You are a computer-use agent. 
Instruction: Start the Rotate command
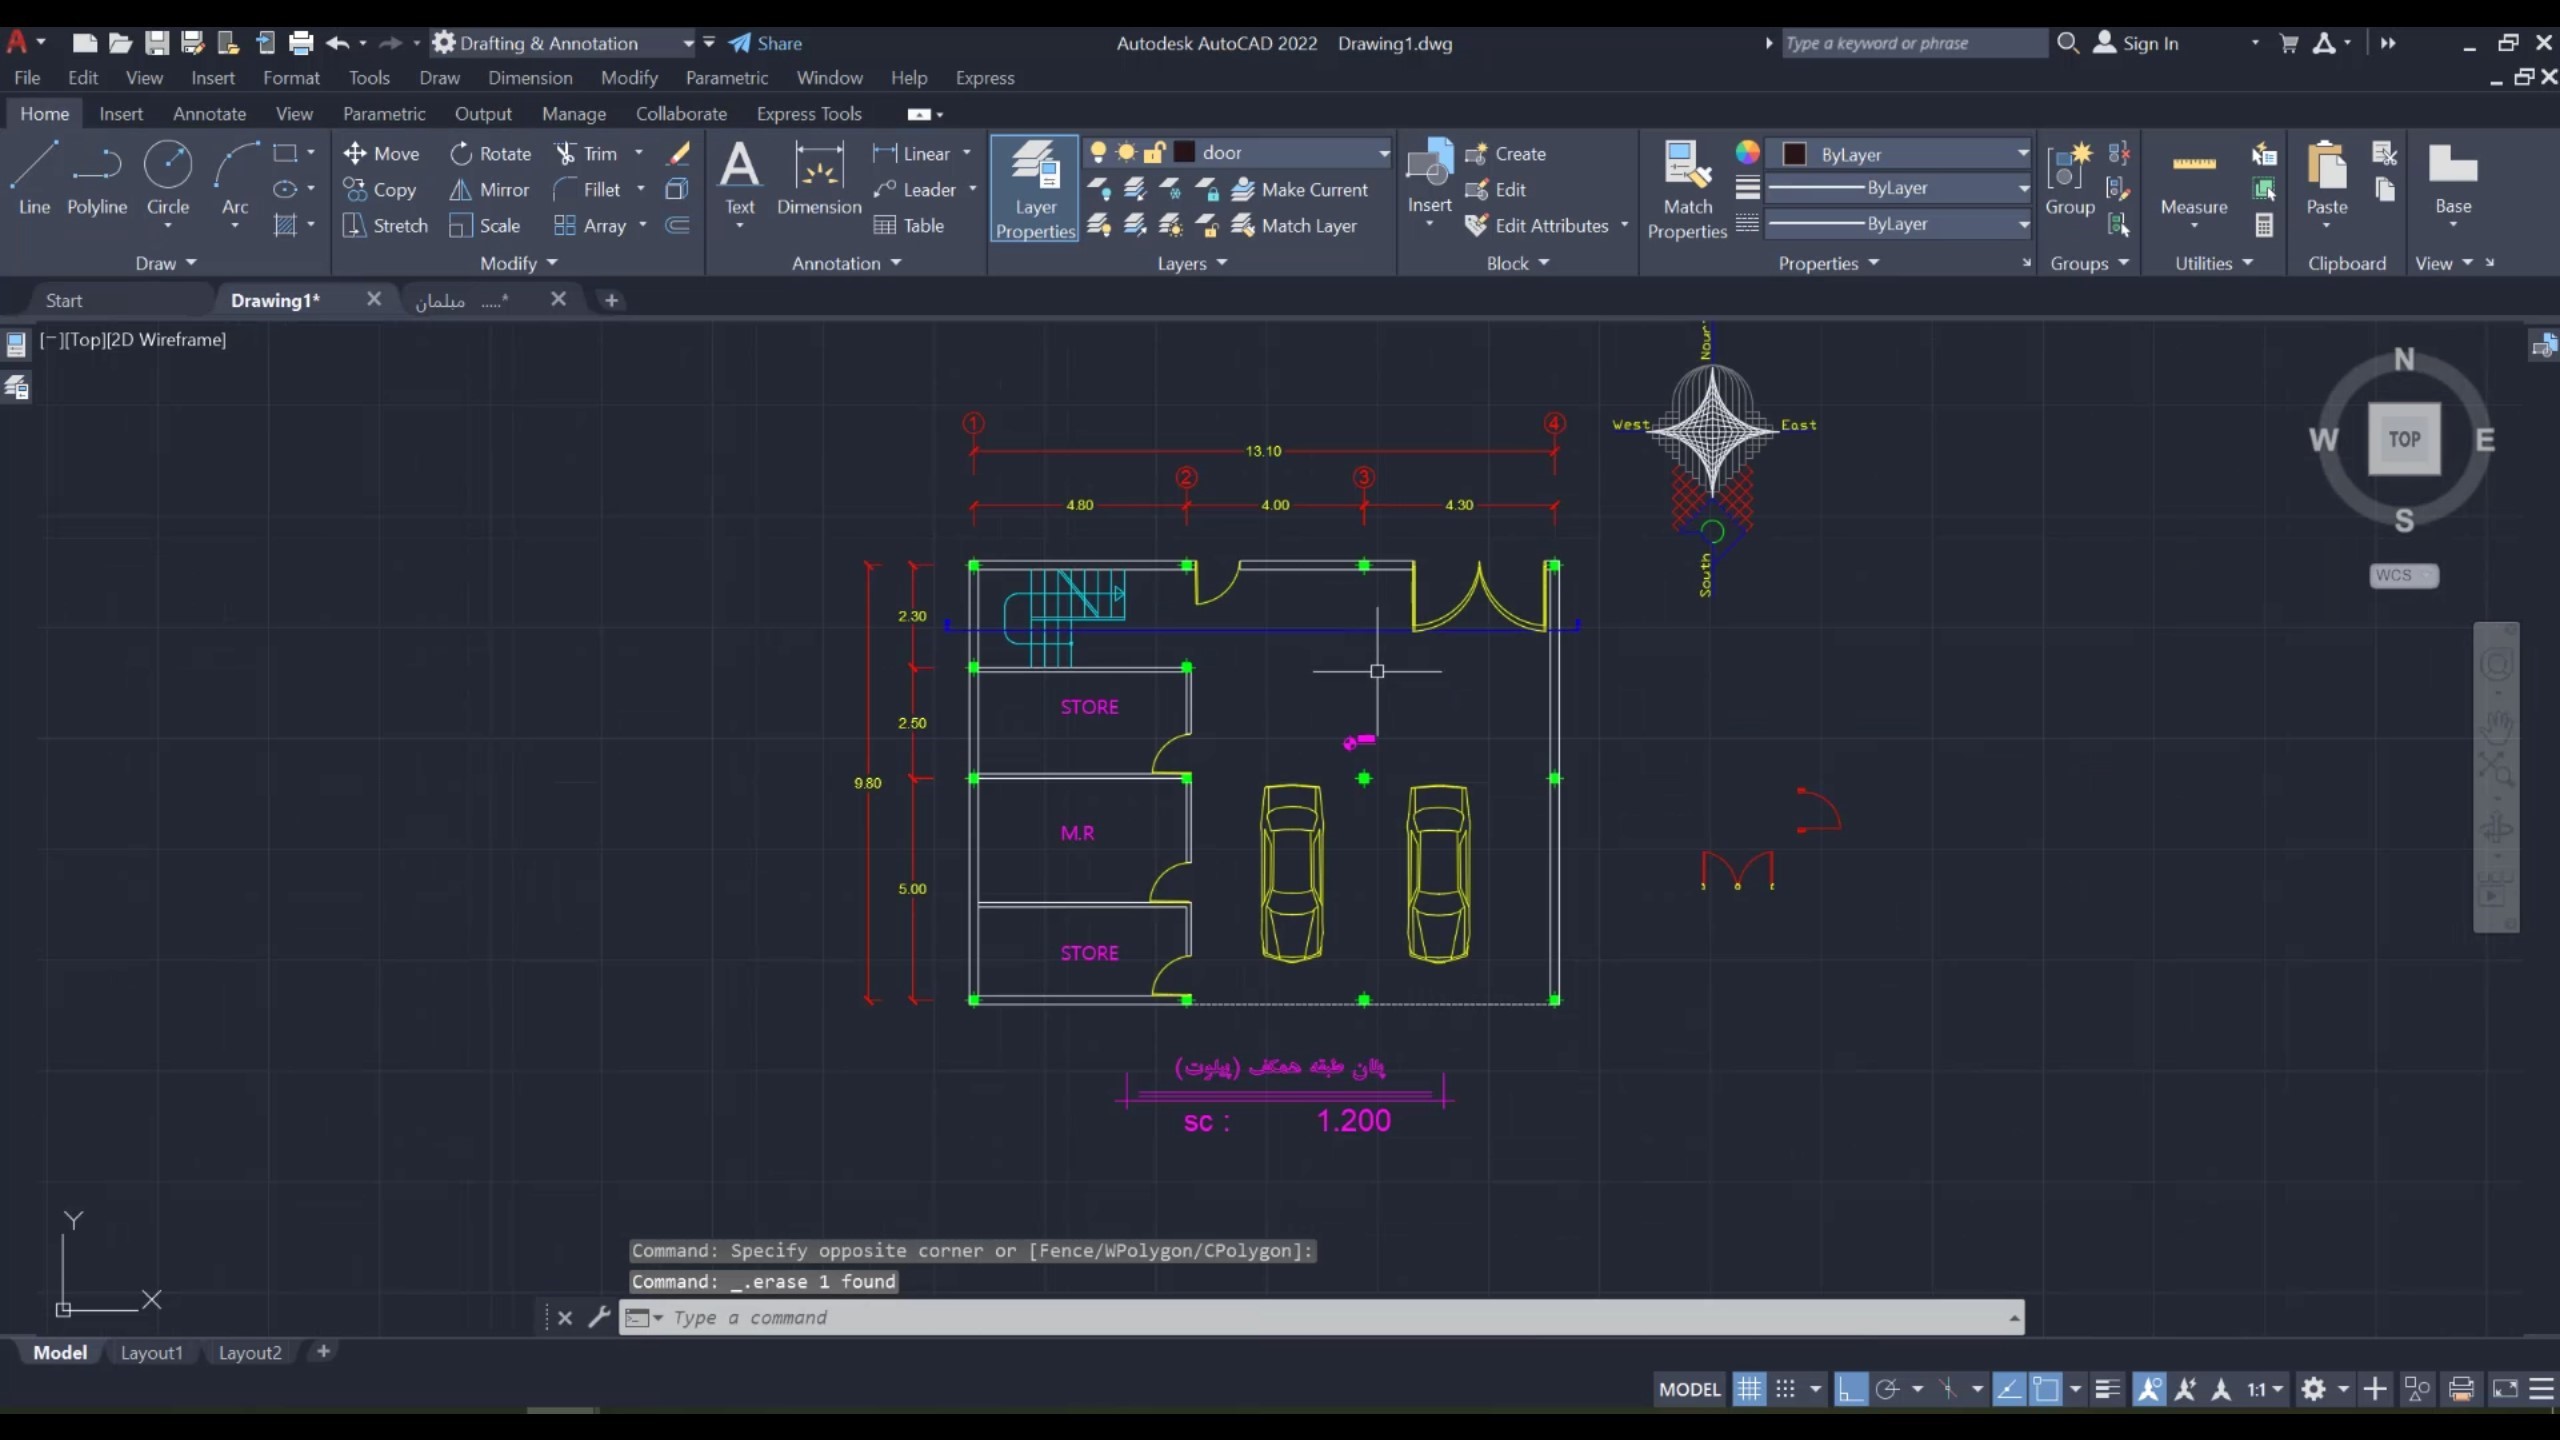490,153
